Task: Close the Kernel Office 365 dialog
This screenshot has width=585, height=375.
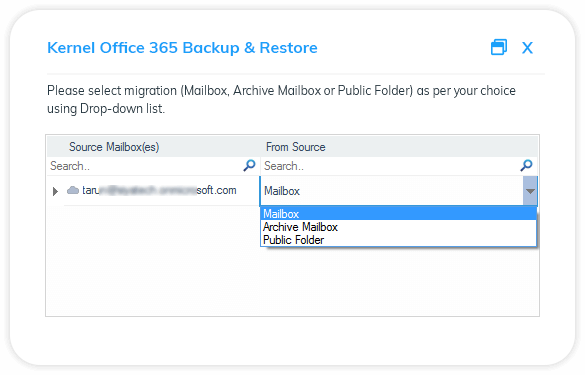Action: [x=527, y=48]
